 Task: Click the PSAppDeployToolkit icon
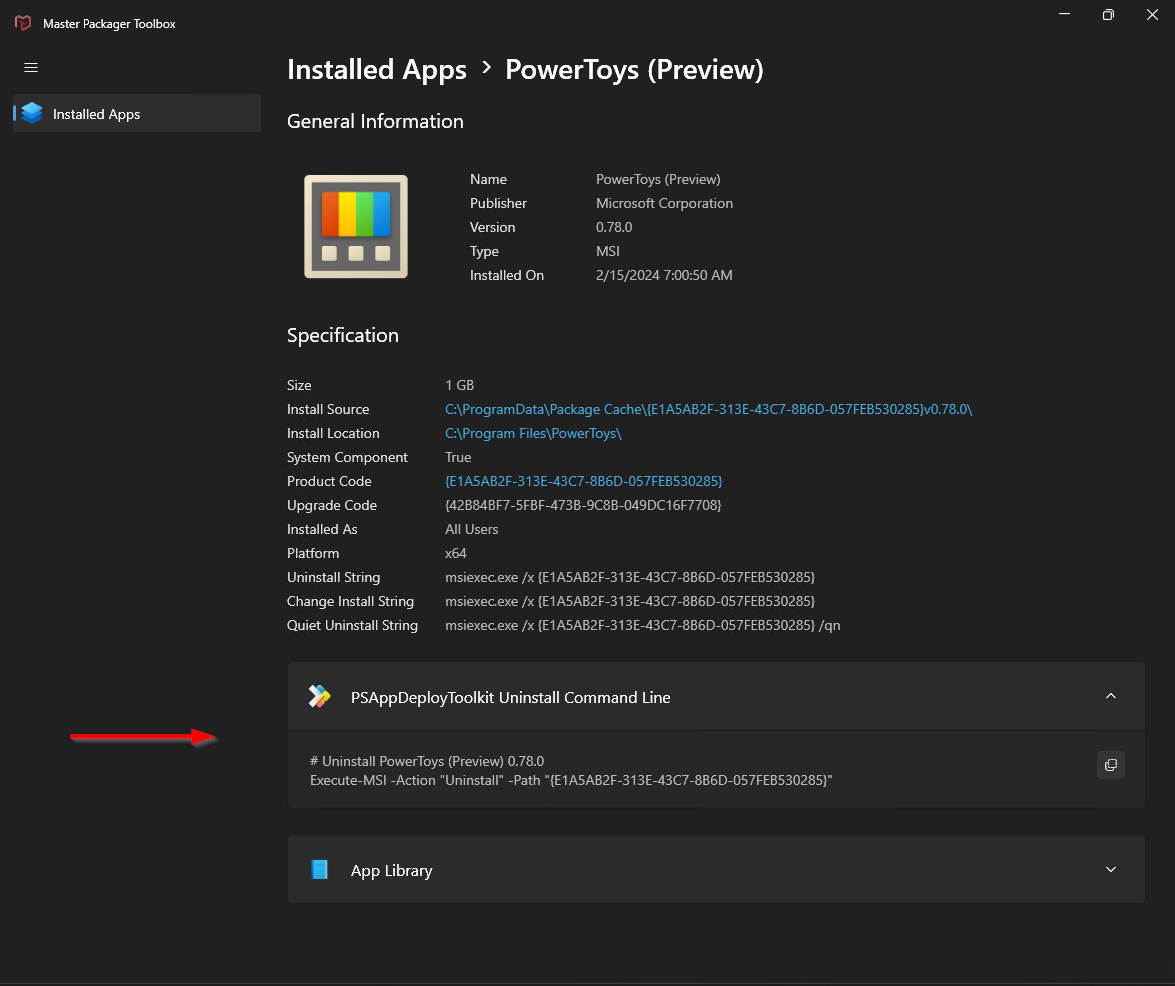coord(320,697)
